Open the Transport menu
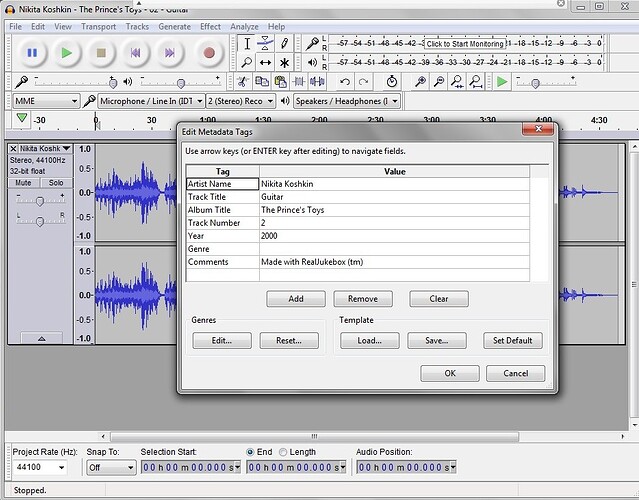Viewport: 639px width, 500px height. coord(98,26)
